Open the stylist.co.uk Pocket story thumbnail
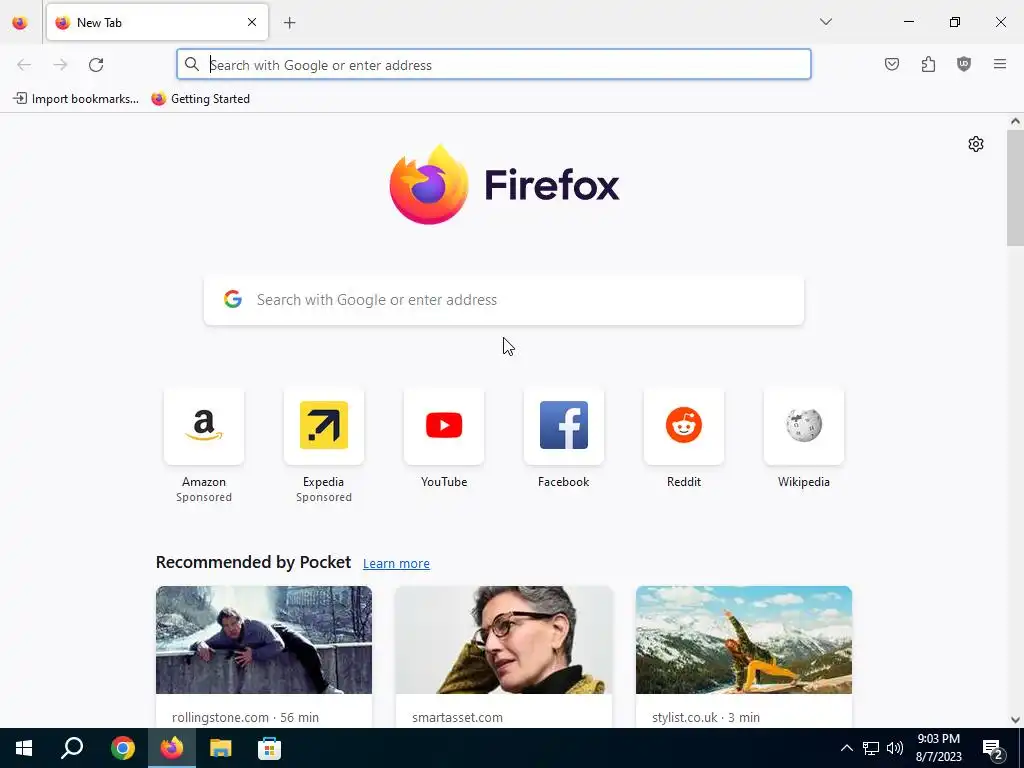The height and width of the screenshot is (768, 1024). (x=744, y=640)
